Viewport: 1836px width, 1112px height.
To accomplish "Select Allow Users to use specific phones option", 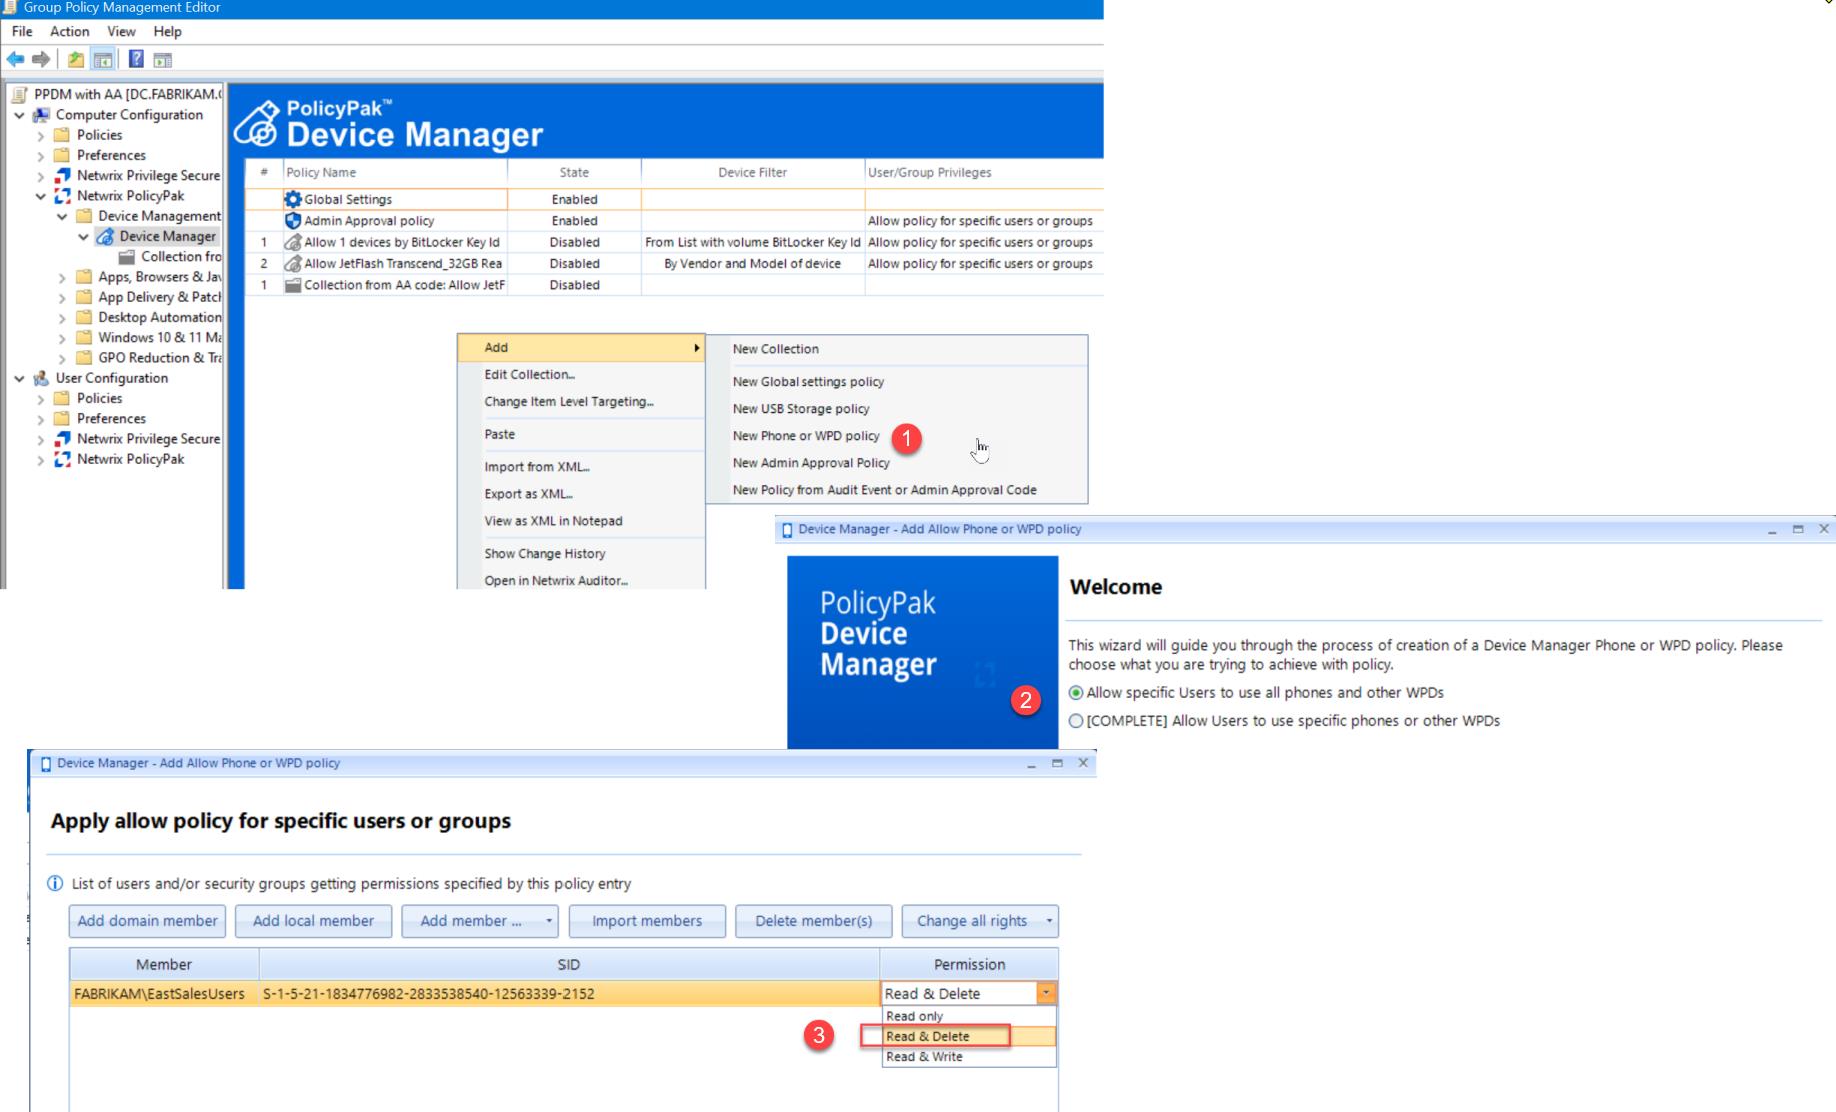I will [x=1076, y=721].
